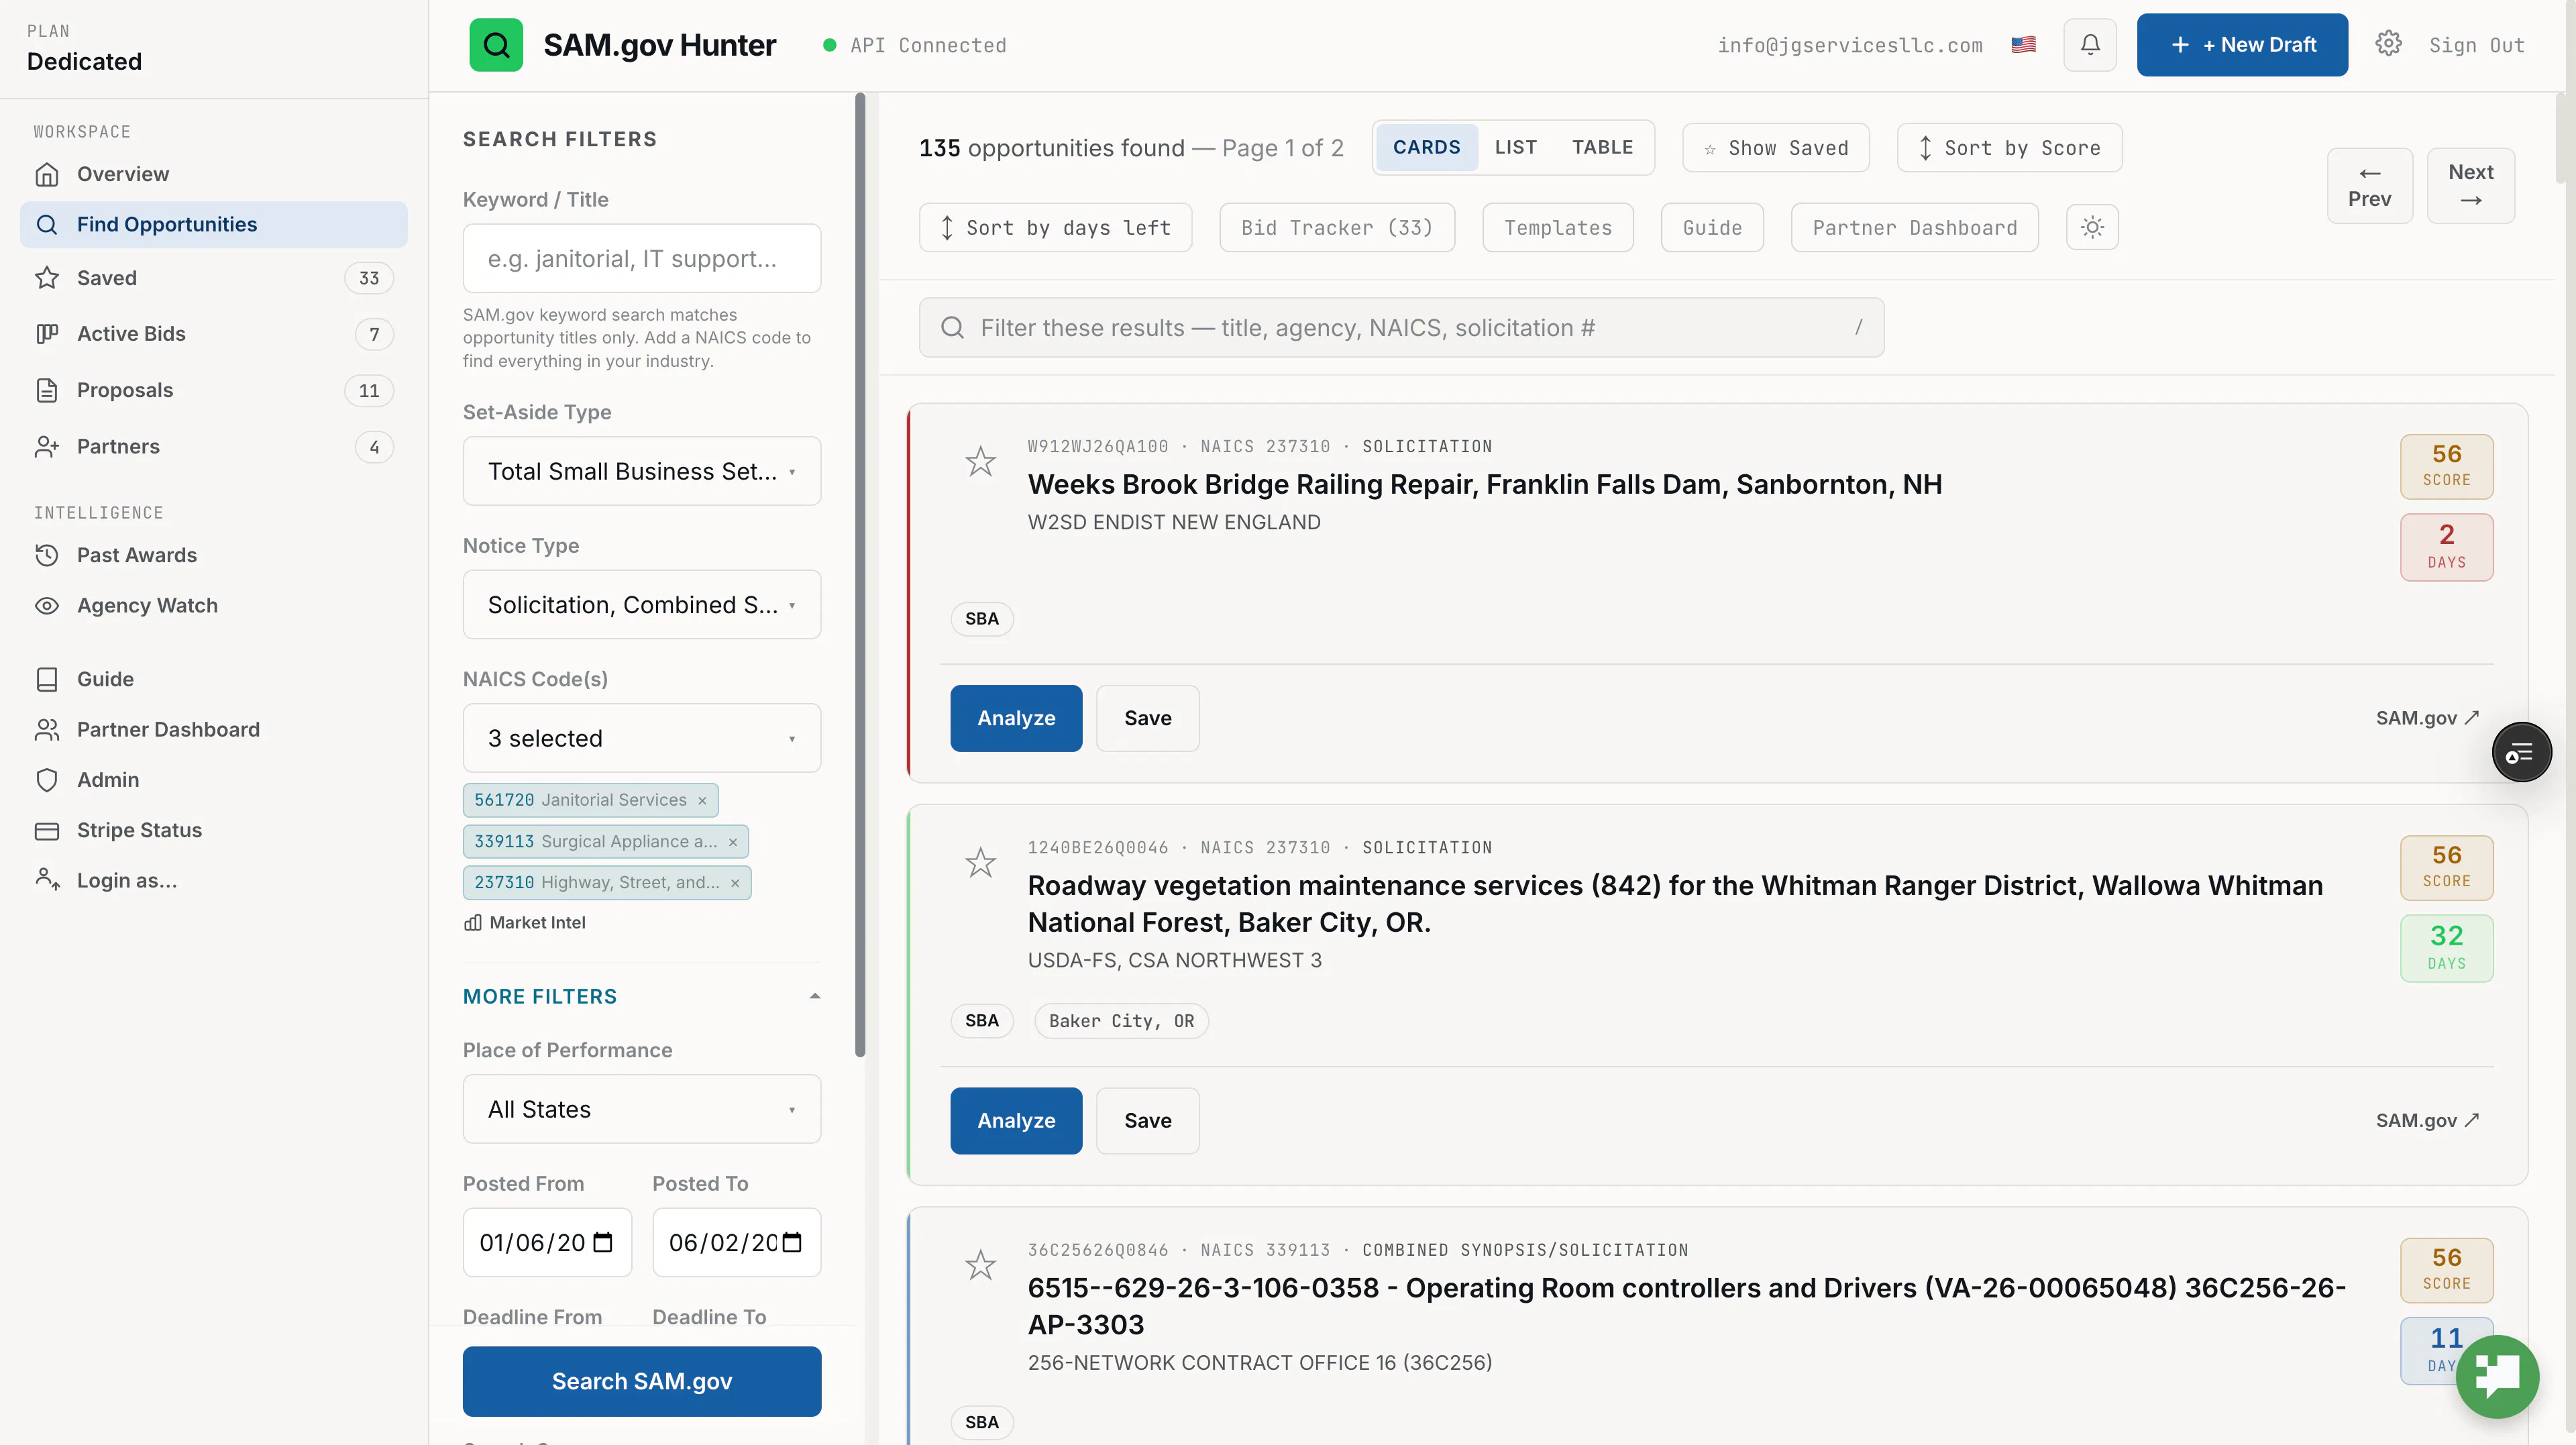Open Agency Watch in the sidebar
The image size is (2576, 1445).
click(214, 606)
